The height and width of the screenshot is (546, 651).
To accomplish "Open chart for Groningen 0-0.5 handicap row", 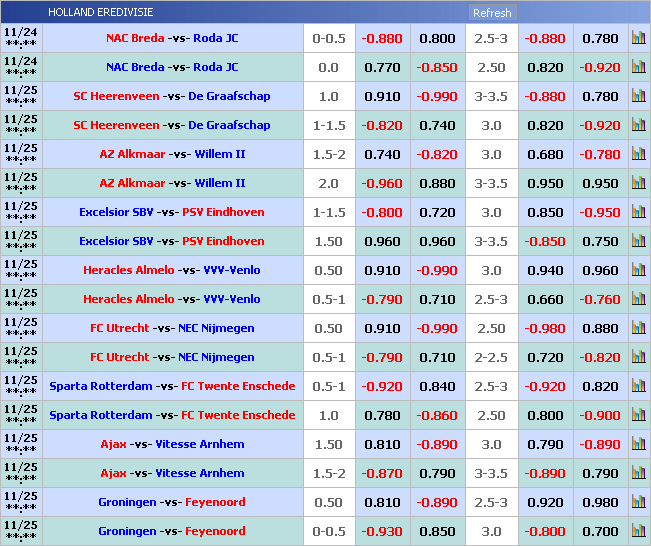I will tap(638, 531).
